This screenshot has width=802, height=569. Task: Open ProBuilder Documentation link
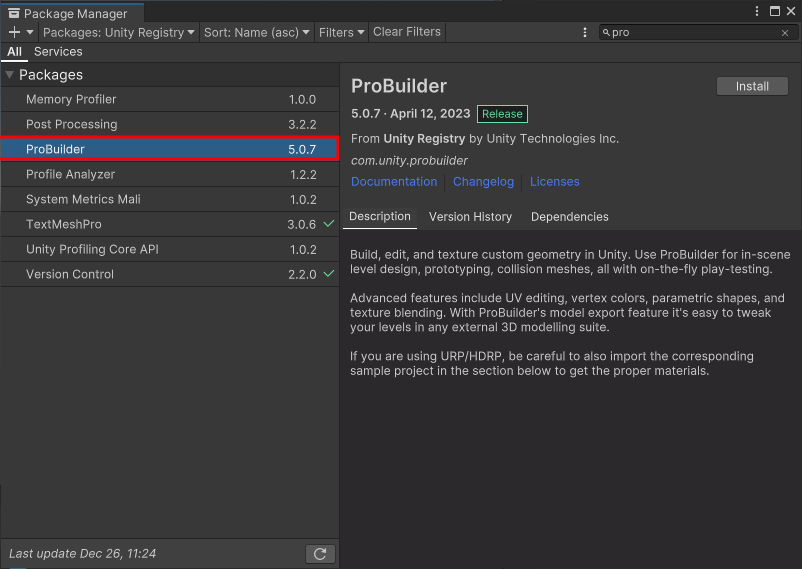[x=394, y=182]
